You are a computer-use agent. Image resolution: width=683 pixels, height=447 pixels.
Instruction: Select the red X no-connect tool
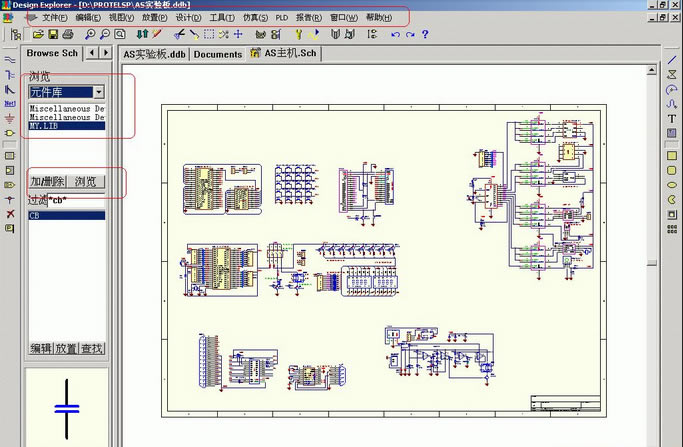(10, 214)
